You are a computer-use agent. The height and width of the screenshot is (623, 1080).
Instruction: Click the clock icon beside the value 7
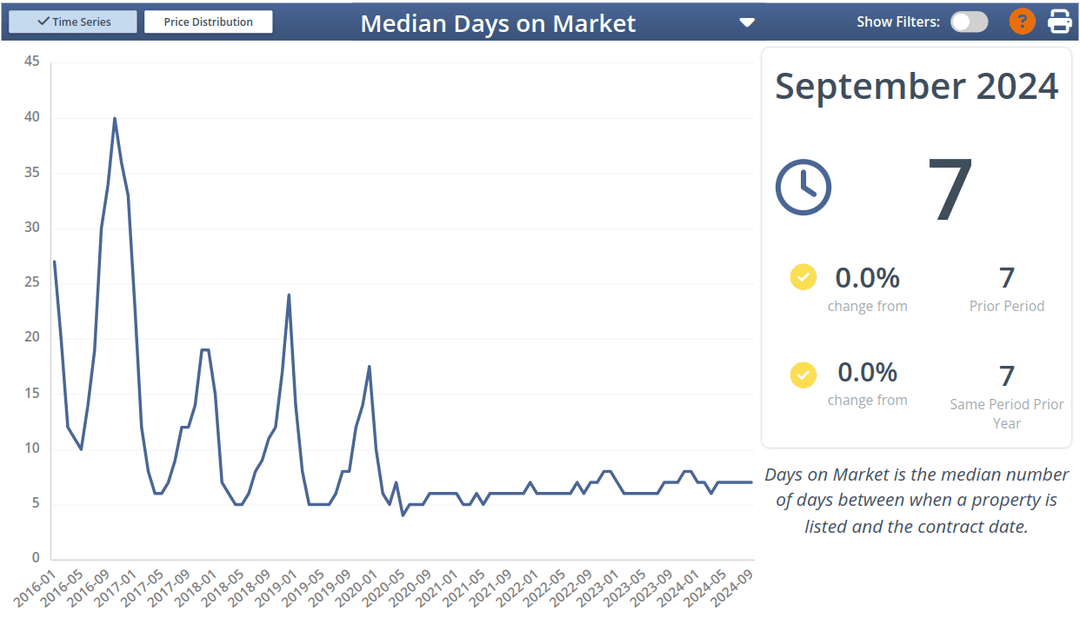coord(803,187)
